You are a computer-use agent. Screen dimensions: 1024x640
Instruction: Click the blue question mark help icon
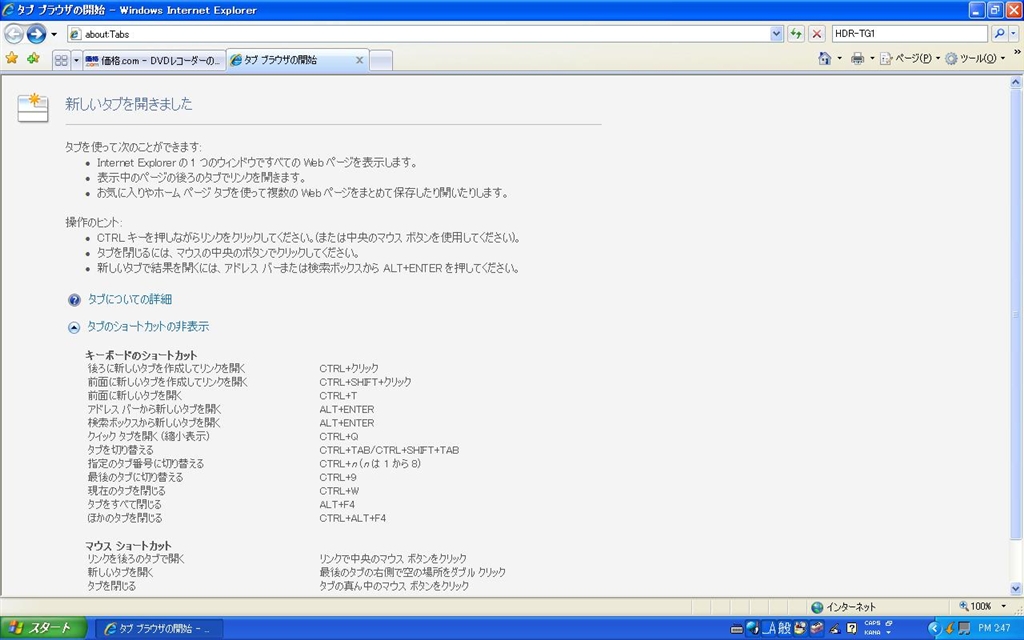point(74,300)
